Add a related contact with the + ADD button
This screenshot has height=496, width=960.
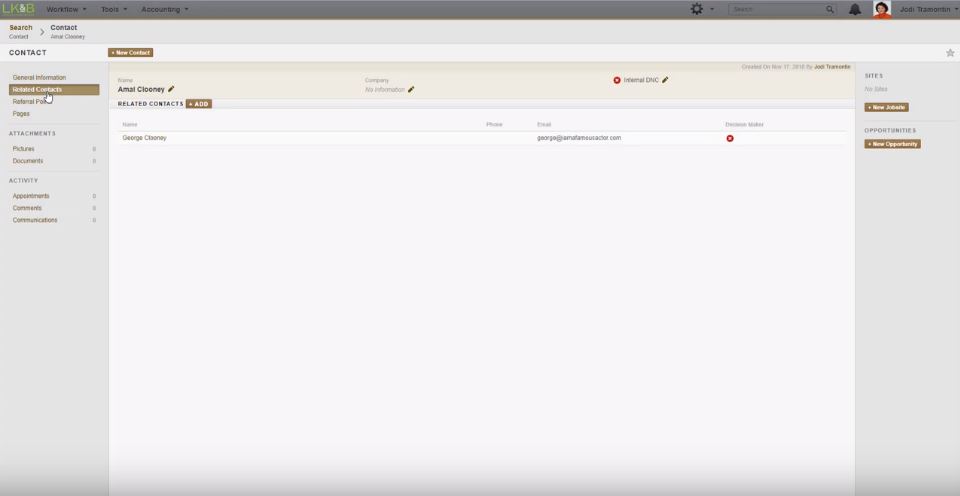(199, 104)
